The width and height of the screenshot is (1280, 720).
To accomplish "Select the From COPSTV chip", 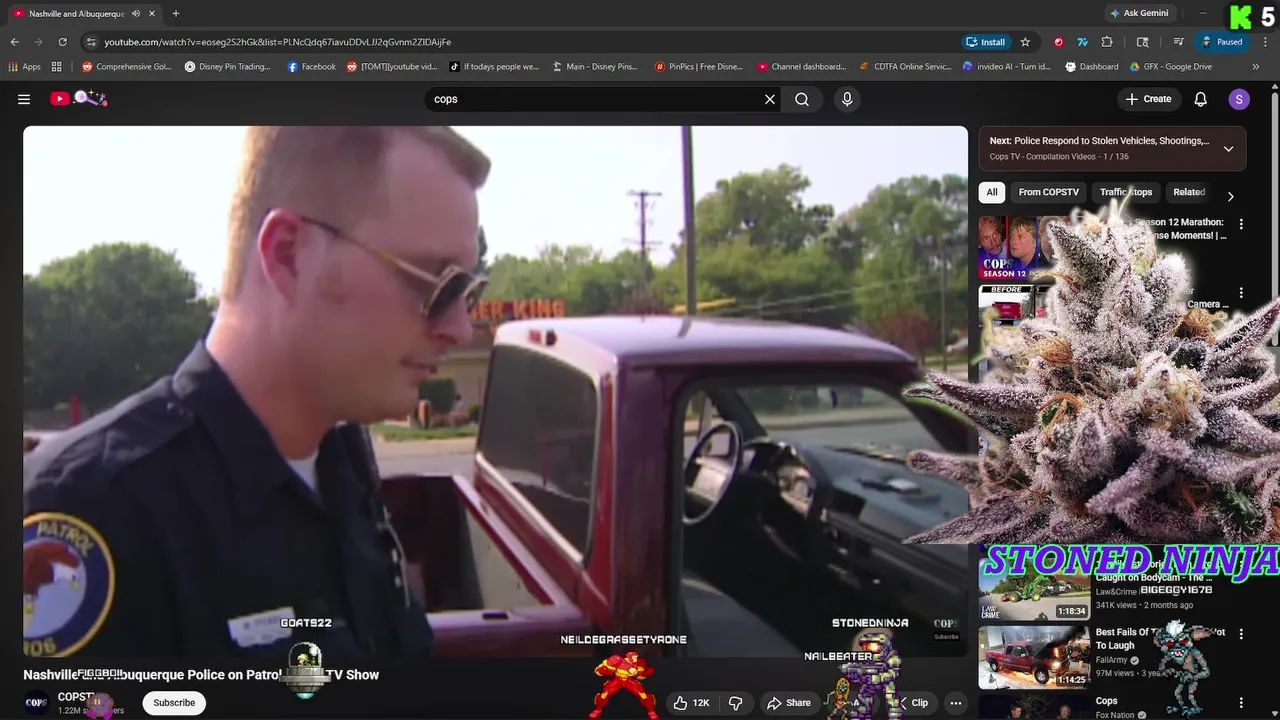I will tap(1048, 192).
